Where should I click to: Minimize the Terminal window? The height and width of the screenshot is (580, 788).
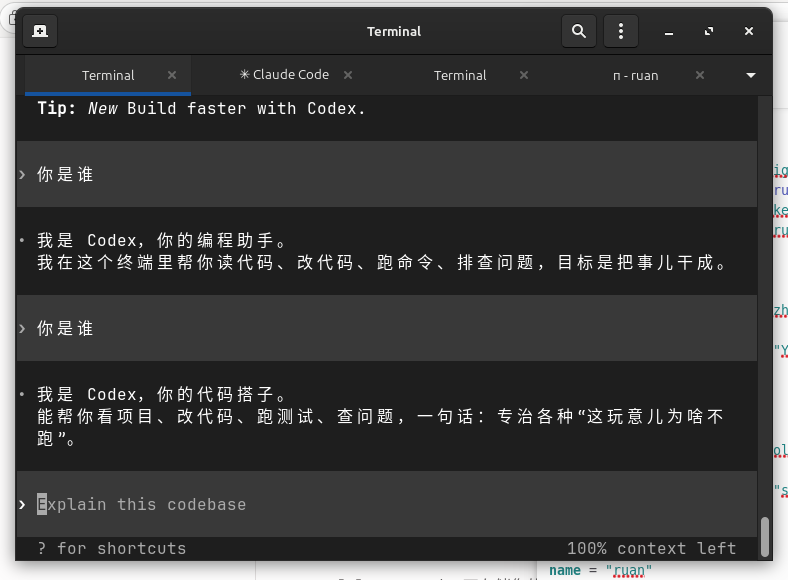coord(669,32)
